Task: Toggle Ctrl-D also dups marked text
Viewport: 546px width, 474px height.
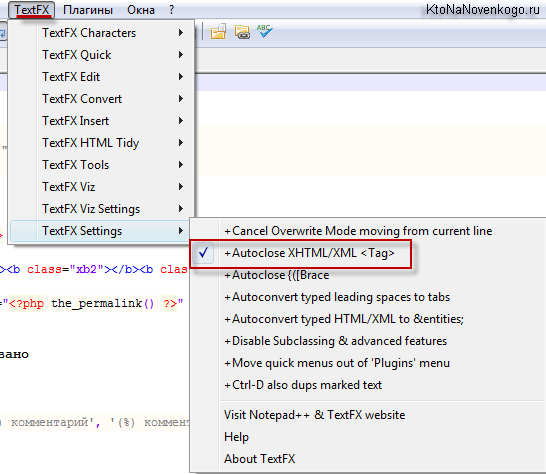Action: 368,385
